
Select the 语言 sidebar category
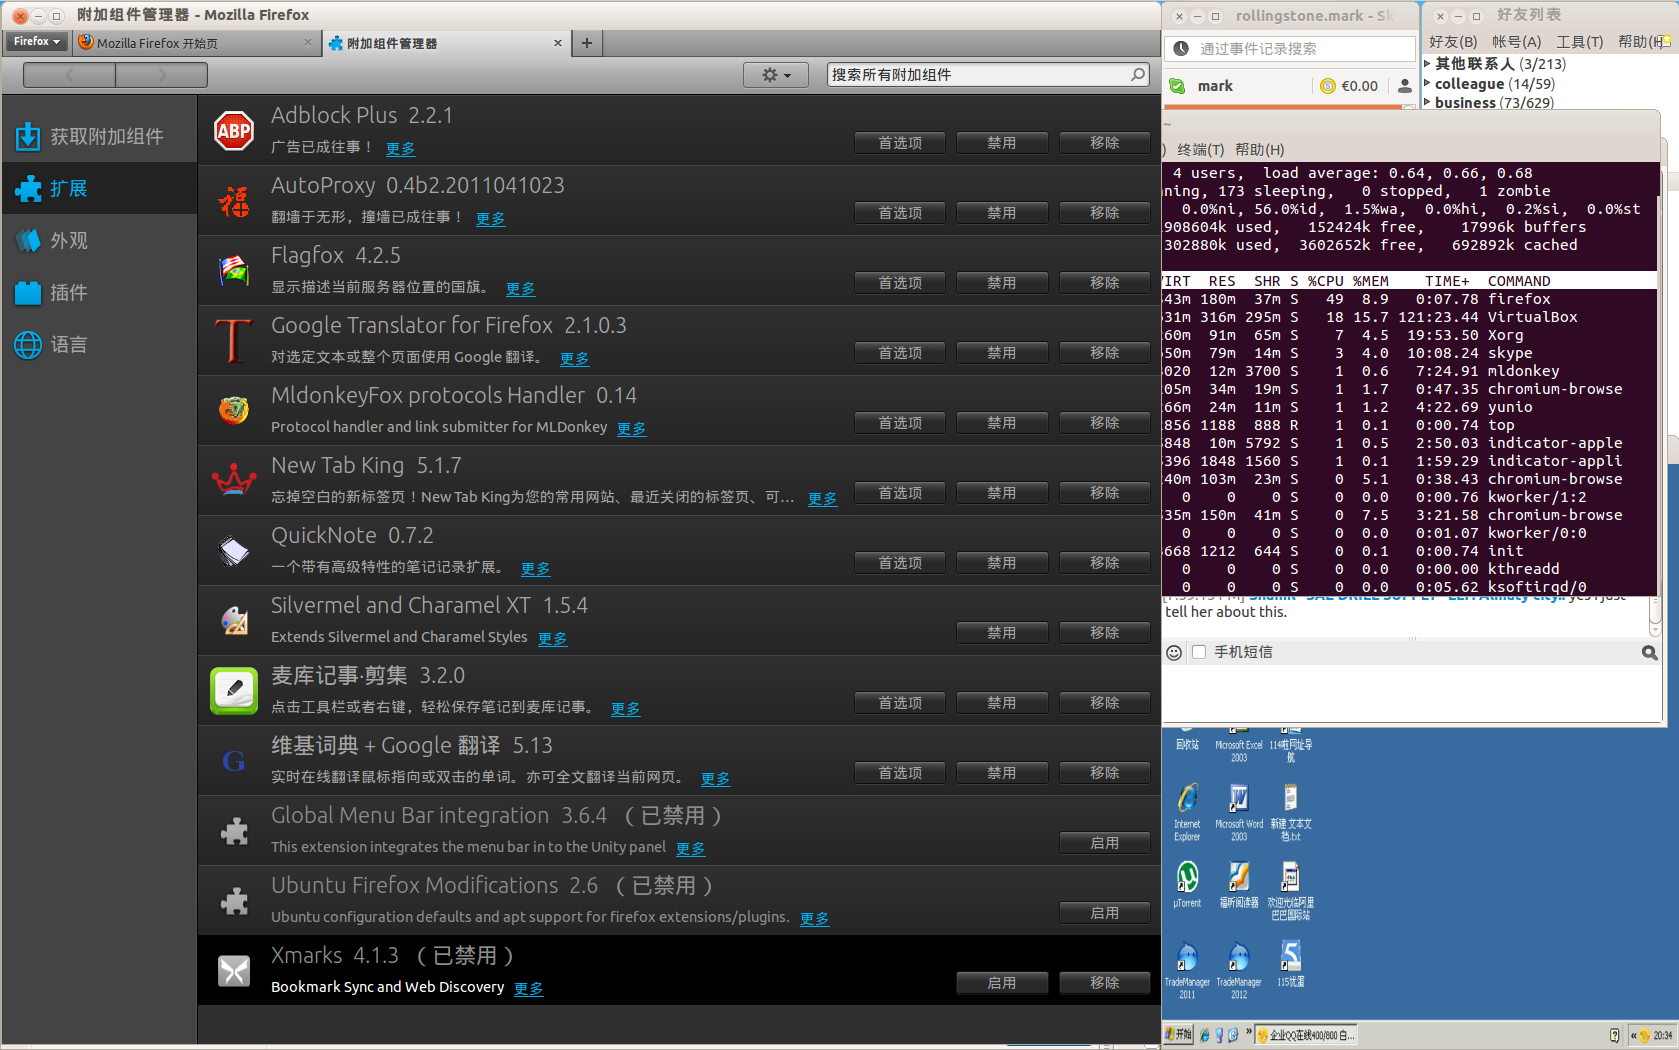click(100, 345)
